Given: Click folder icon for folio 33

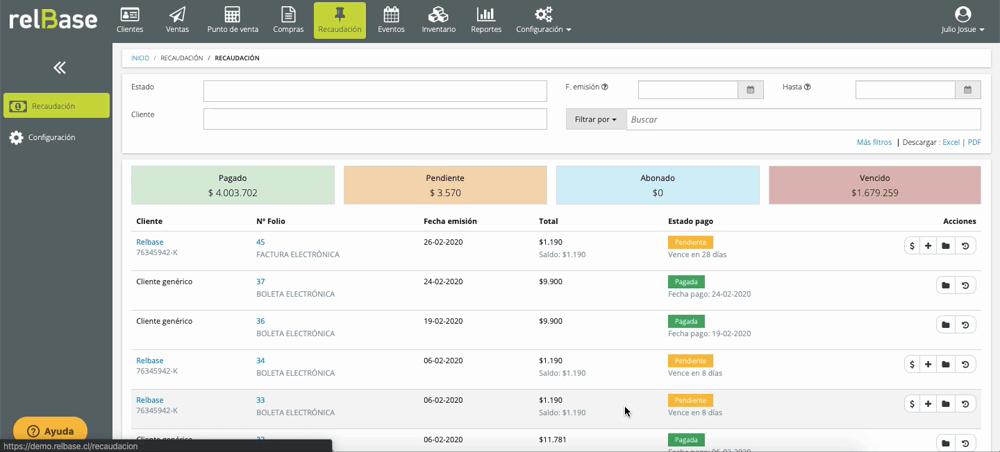Looking at the screenshot, I should [946, 404].
